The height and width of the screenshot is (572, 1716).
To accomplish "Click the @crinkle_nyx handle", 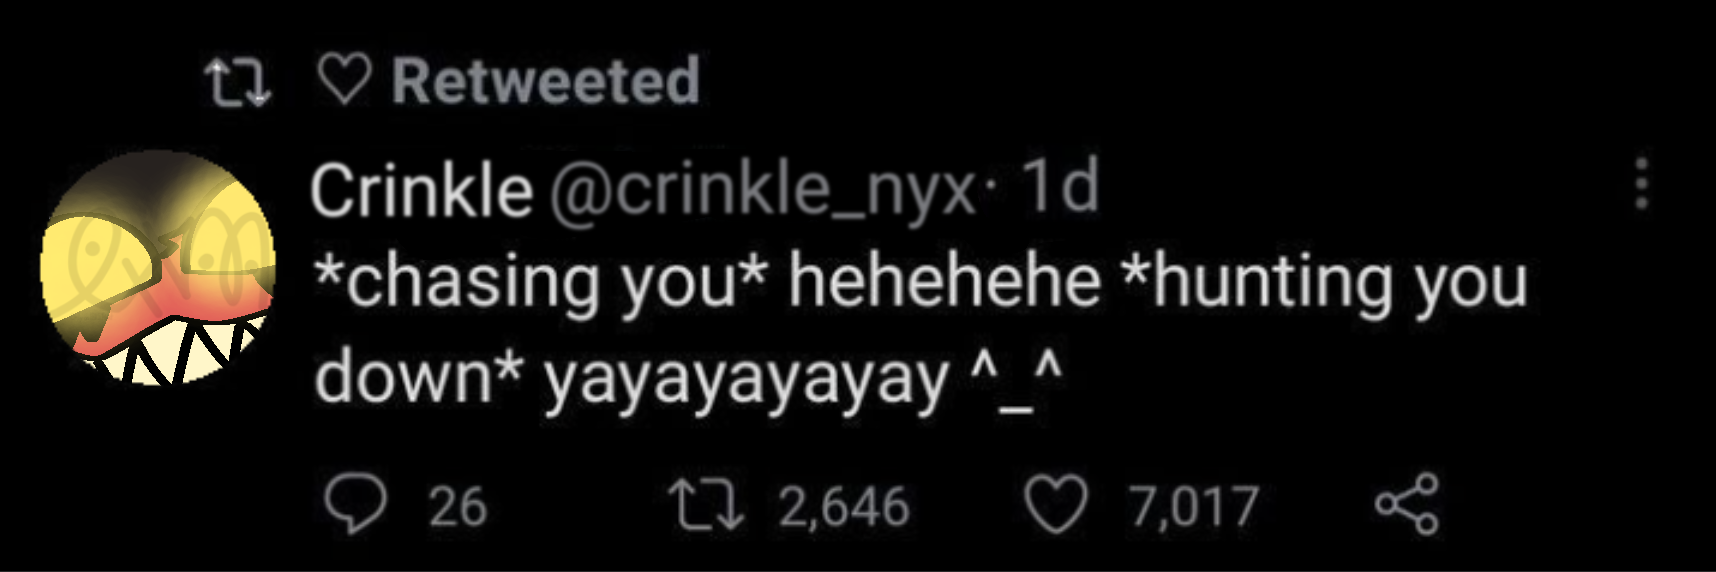I will 761,190.
